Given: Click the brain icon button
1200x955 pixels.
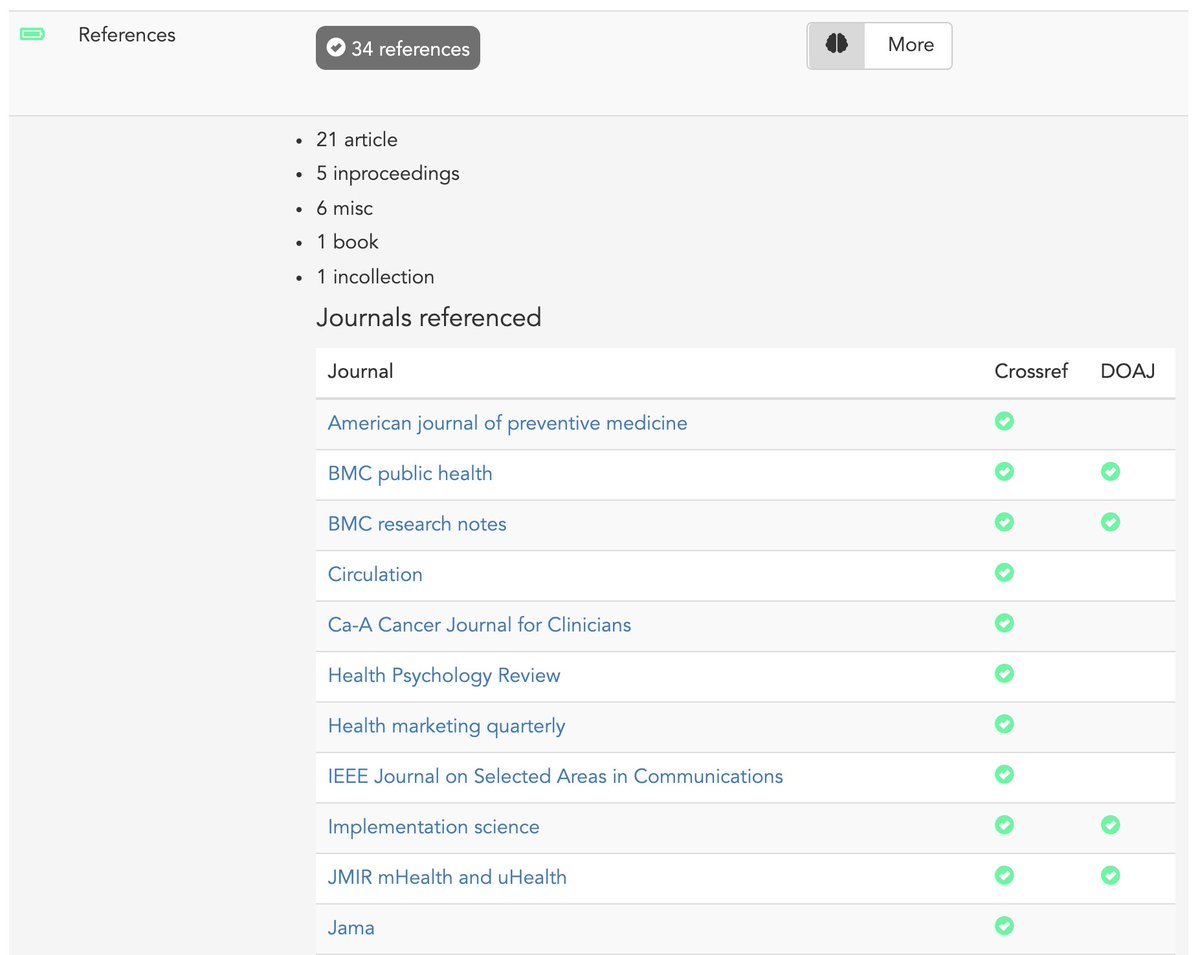Looking at the screenshot, I should 836,45.
